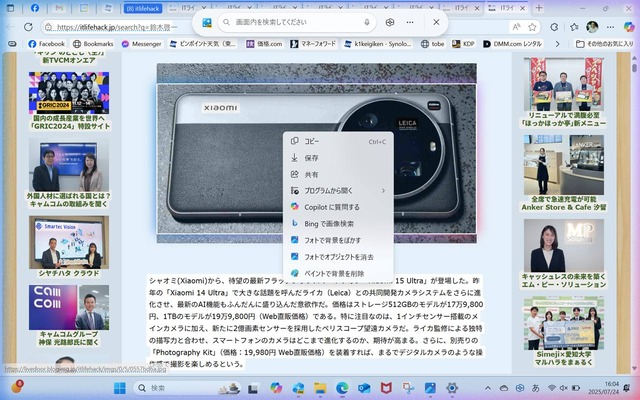The width and height of the screenshot is (640, 400).
Task: Open the KDP bookmark
Action: pyautogui.click(x=463, y=44)
